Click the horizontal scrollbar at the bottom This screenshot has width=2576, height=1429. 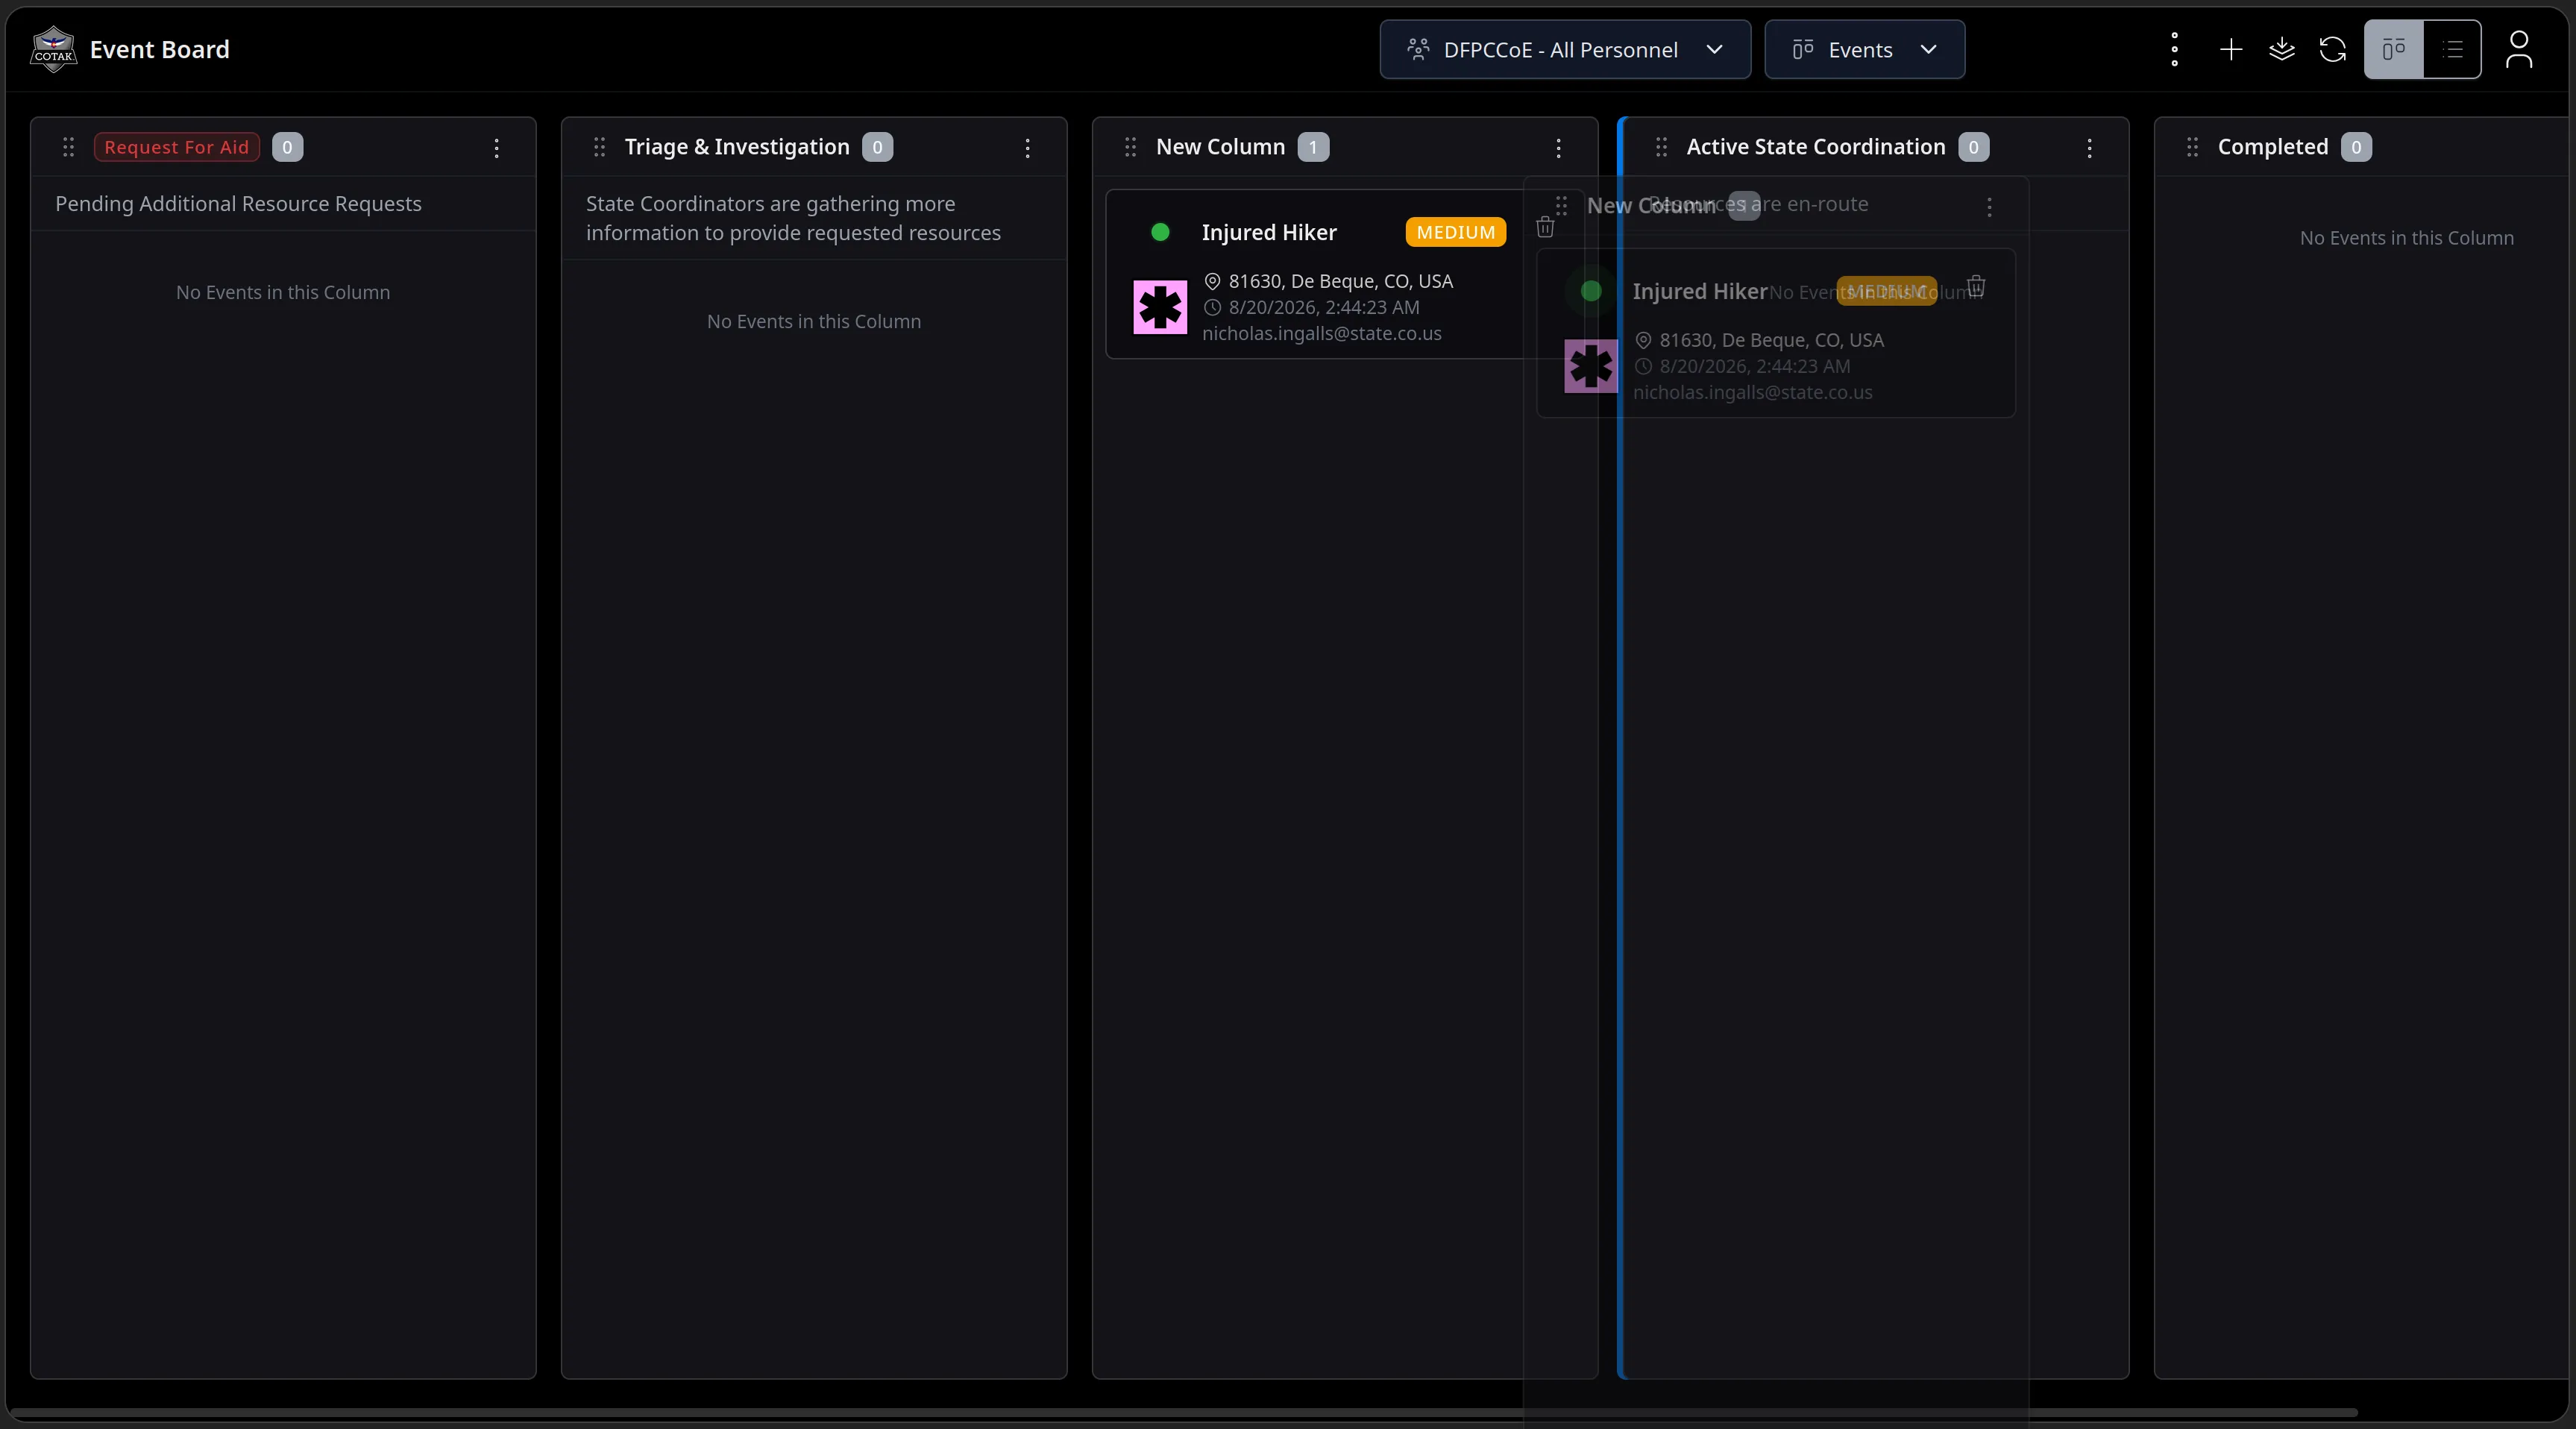[x=1184, y=1413]
